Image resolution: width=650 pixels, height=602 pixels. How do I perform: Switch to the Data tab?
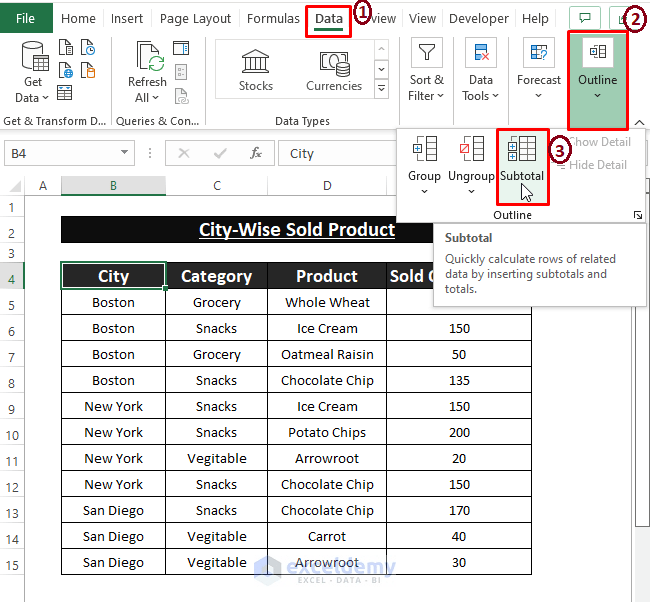329,18
